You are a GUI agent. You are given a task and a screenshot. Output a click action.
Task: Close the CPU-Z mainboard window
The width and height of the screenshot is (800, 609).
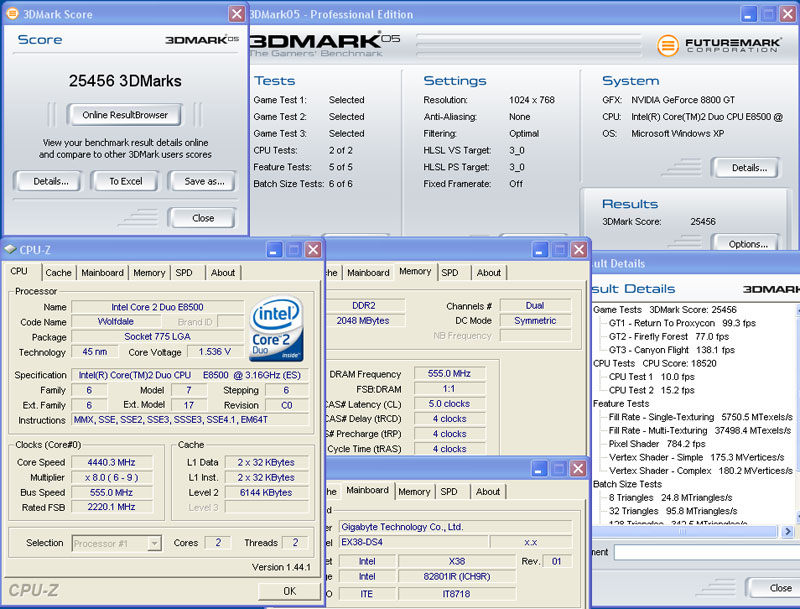(x=578, y=468)
